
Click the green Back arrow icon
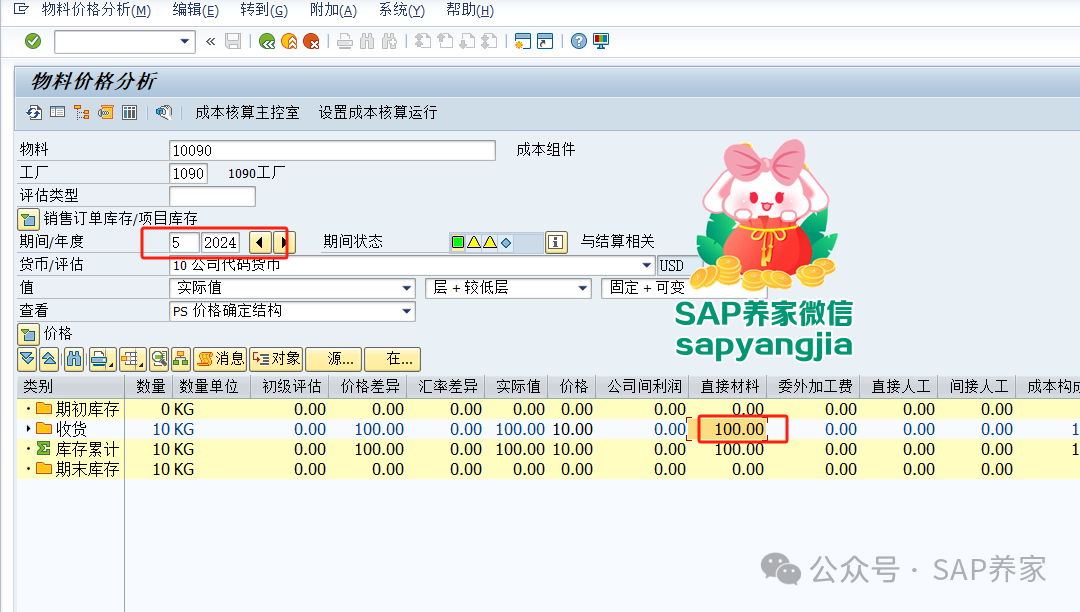267,41
